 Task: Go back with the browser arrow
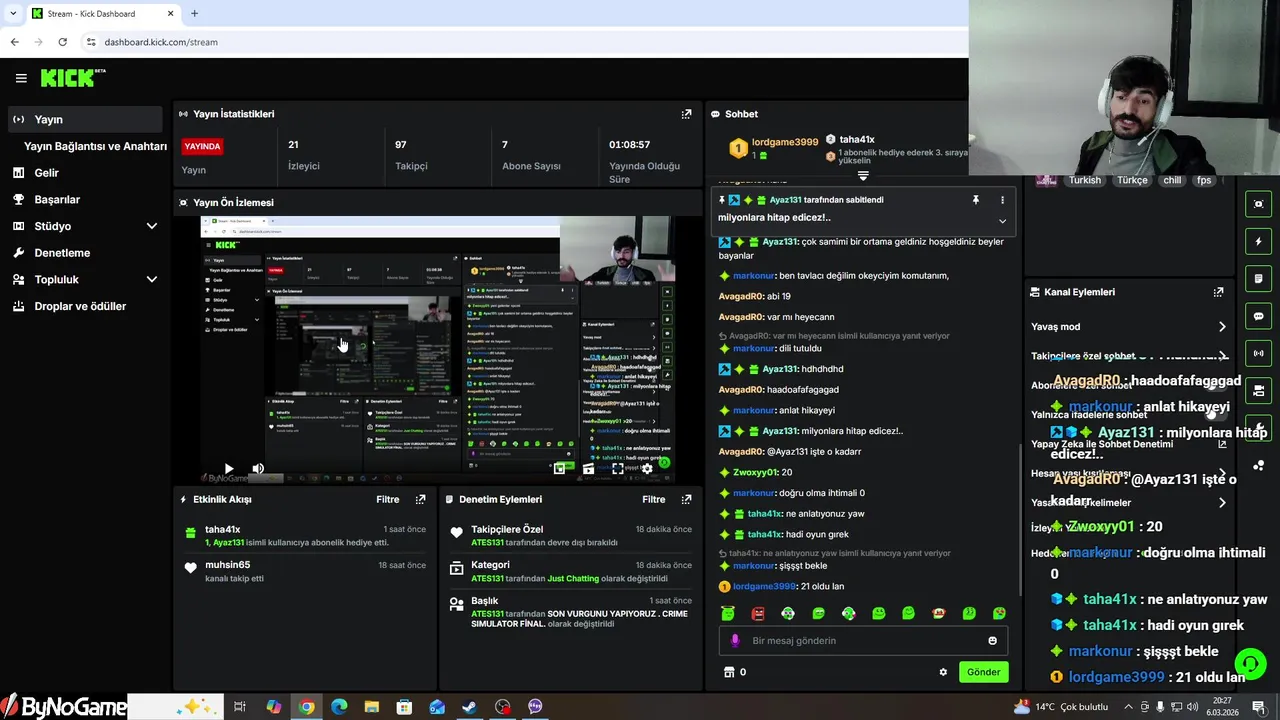point(14,42)
